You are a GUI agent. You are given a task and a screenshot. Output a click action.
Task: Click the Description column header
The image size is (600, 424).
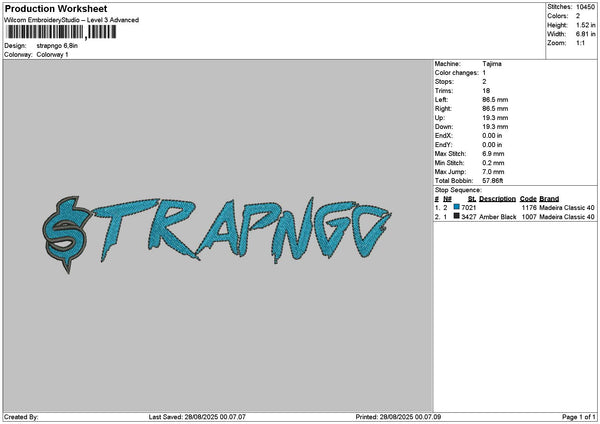point(497,199)
